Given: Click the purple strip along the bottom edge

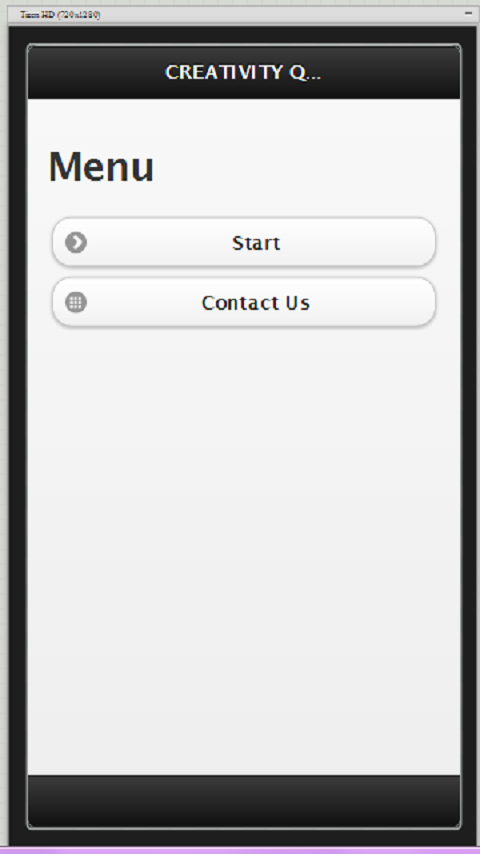Looking at the screenshot, I should 240,851.
